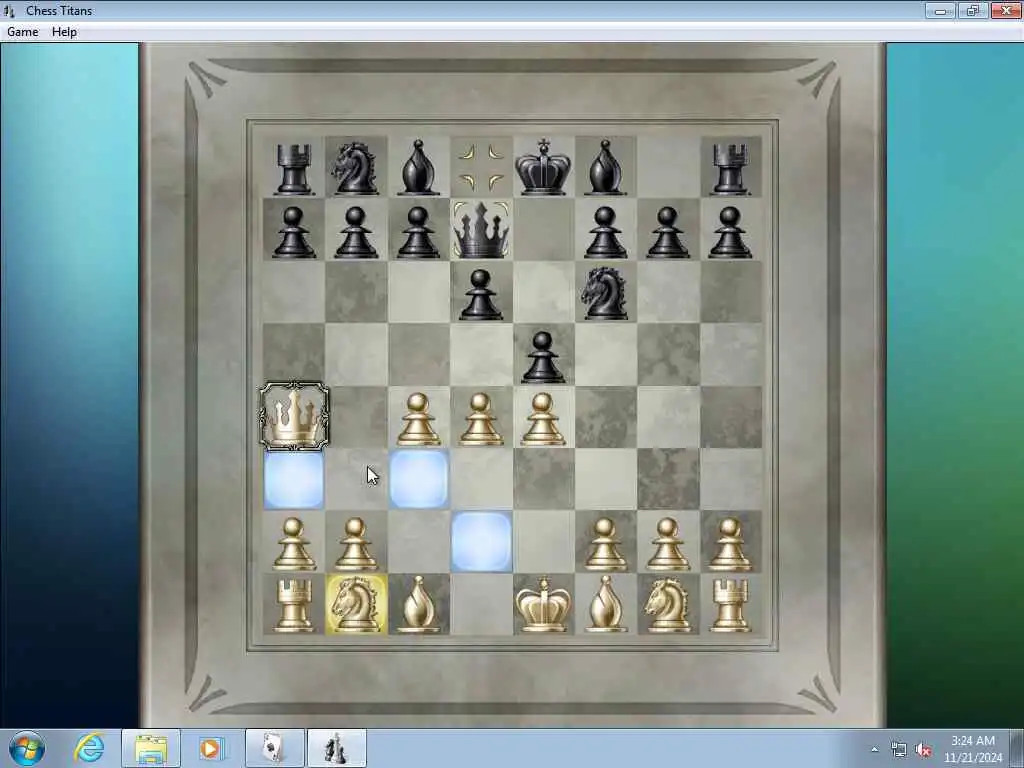Select the white rook on h1
The height and width of the screenshot is (768, 1024).
point(730,606)
